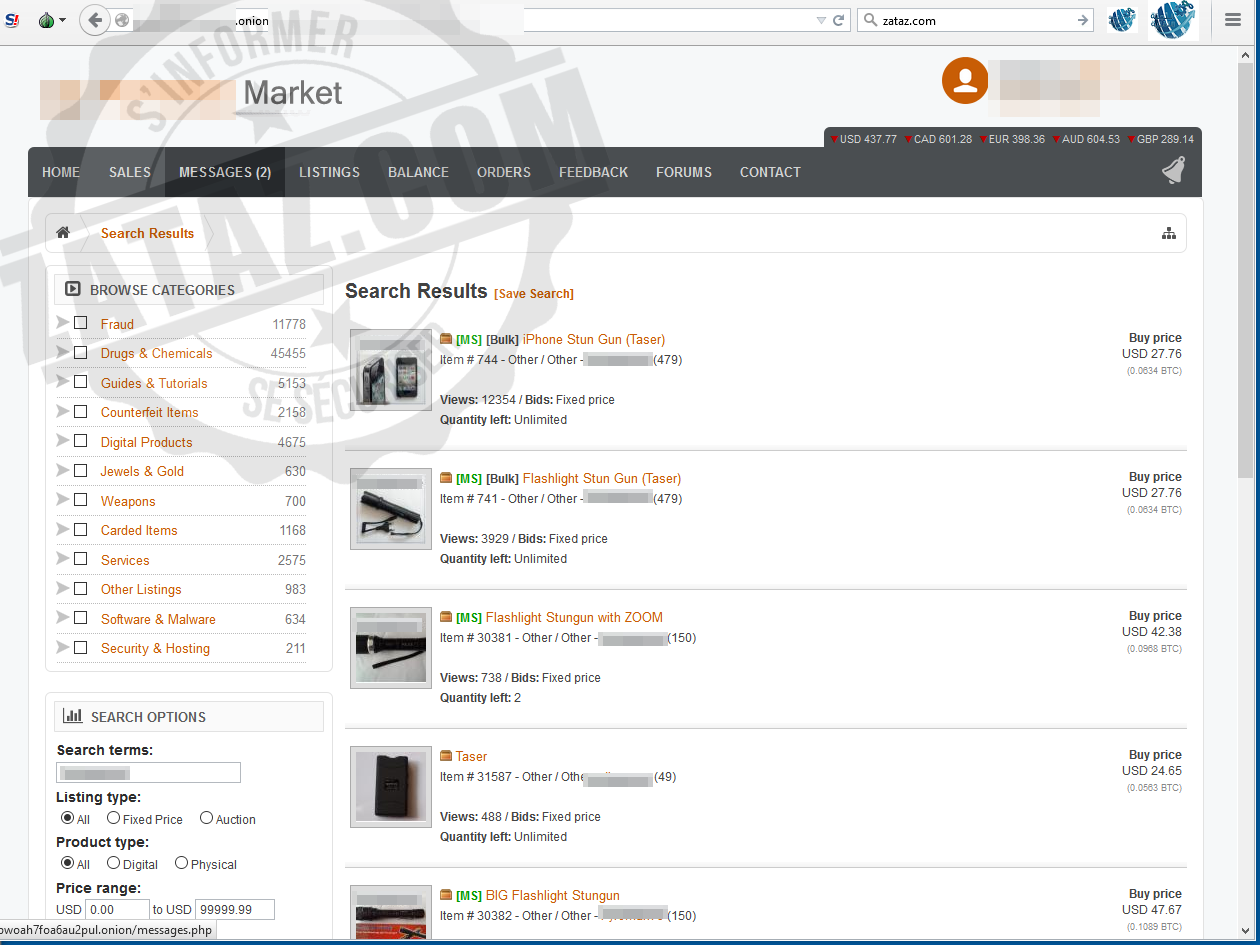Open the SALES nav tab
The image size is (1260, 945).
point(130,172)
